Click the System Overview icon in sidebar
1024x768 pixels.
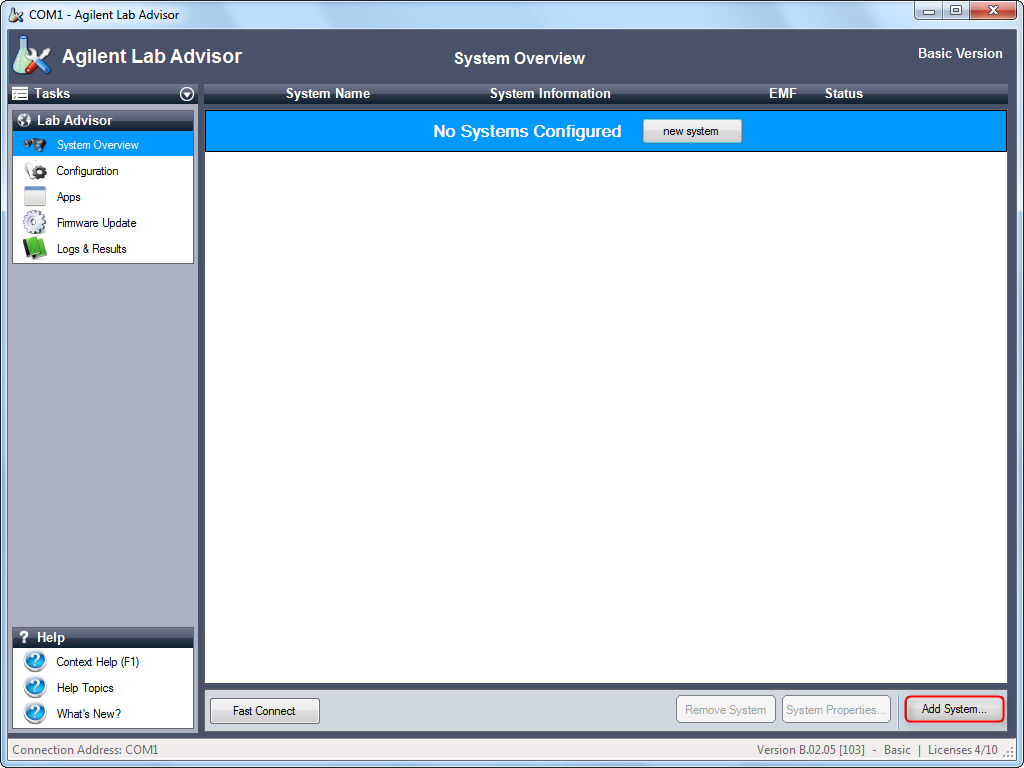coord(35,145)
